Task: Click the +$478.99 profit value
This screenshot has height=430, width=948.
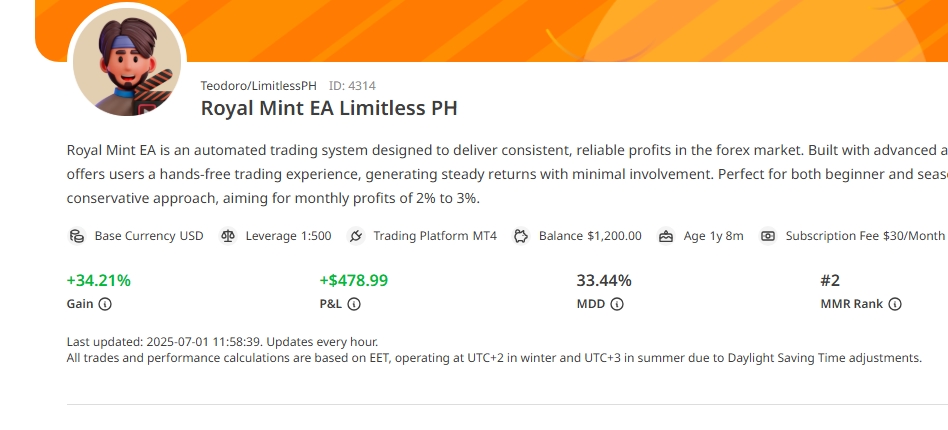Action: click(x=354, y=281)
